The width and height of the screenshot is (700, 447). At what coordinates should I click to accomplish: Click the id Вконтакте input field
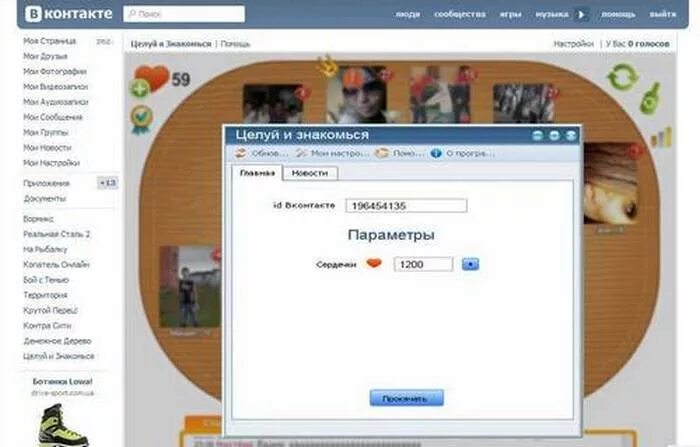click(406, 206)
